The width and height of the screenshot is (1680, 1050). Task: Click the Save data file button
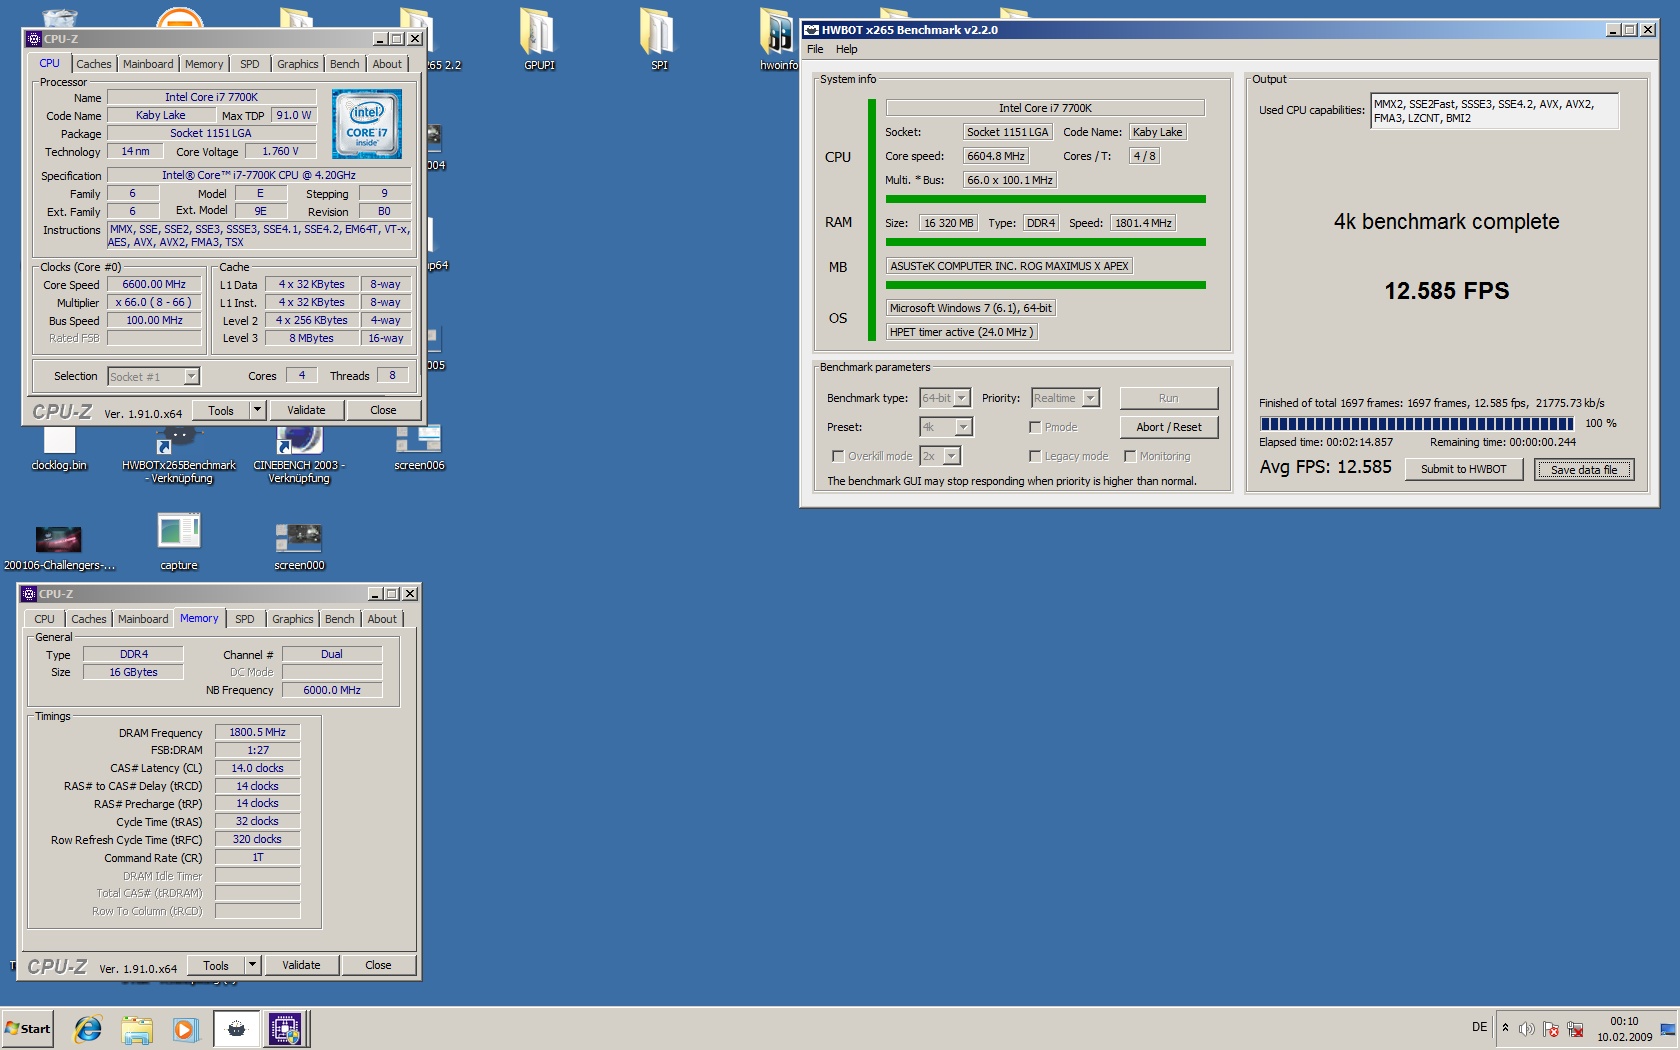click(1584, 469)
